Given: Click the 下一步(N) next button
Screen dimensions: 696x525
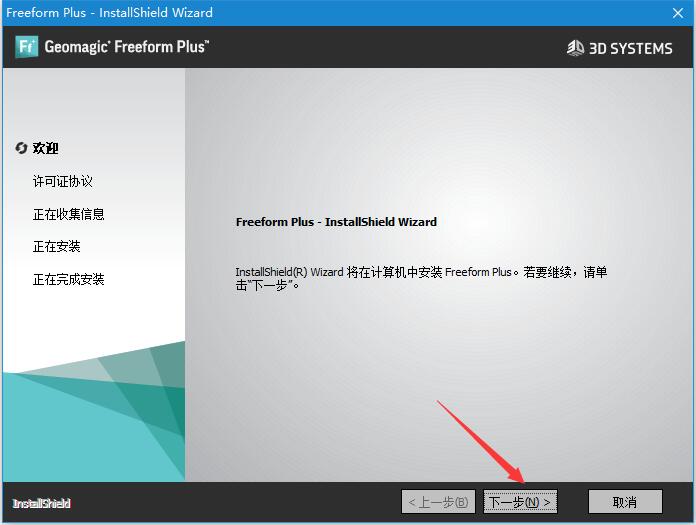Looking at the screenshot, I should coord(520,502).
